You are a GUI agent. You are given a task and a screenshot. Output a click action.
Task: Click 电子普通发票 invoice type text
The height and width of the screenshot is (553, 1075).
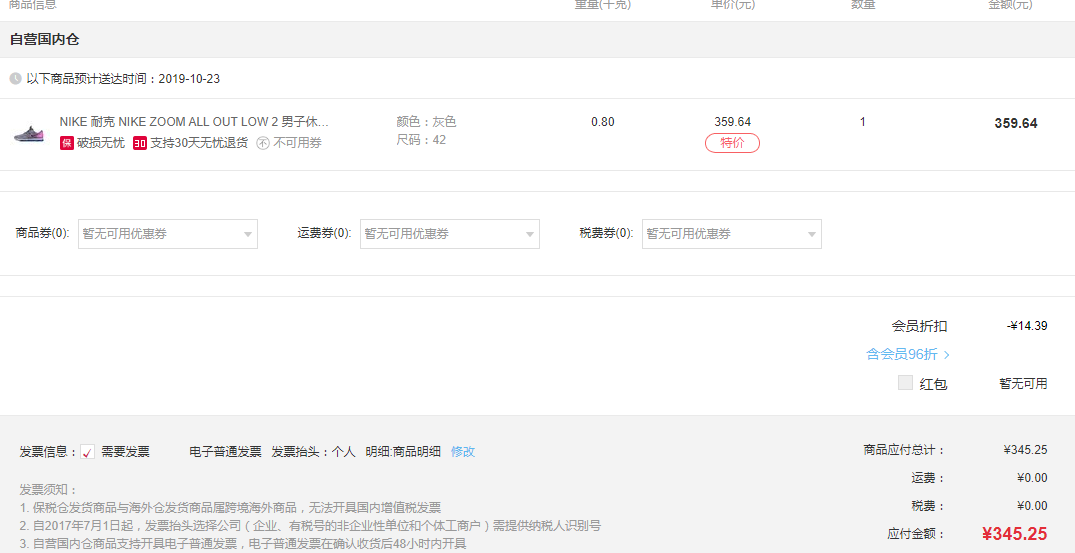(226, 452)
